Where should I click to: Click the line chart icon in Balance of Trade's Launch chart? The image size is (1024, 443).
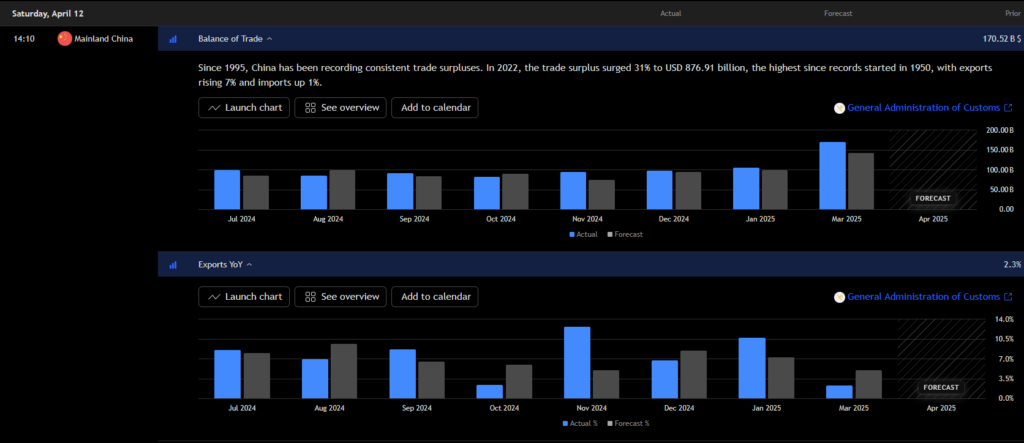[214, 108]
